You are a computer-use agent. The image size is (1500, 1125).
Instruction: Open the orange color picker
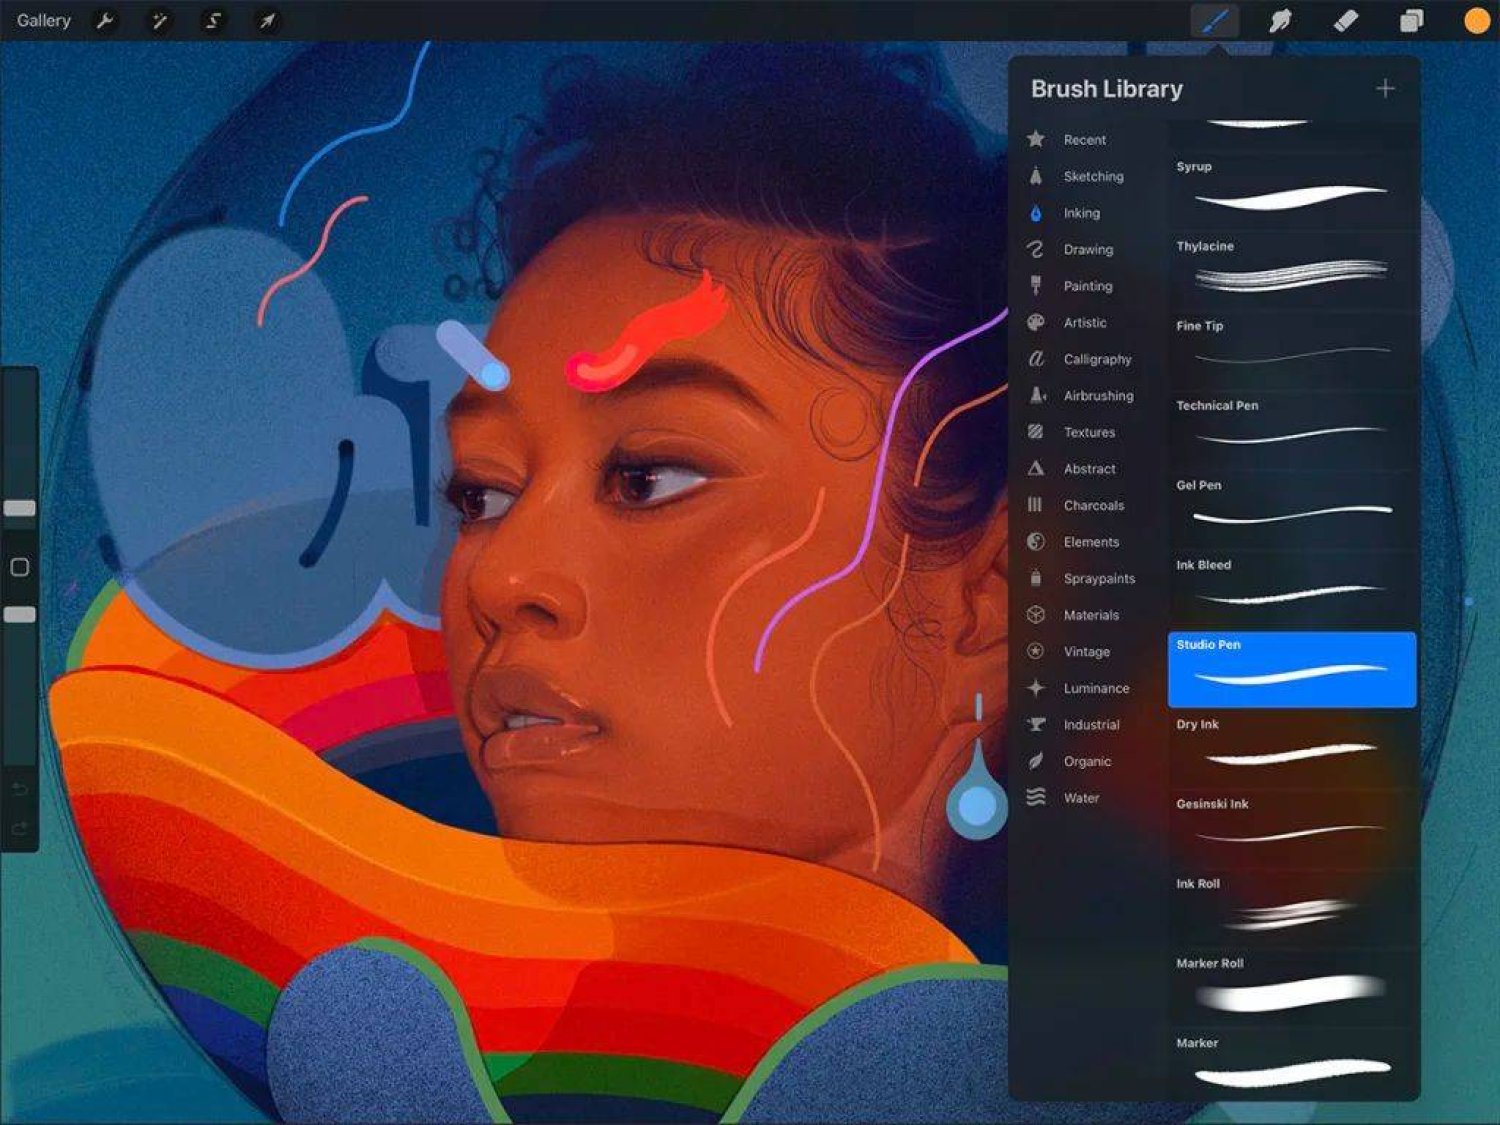pos(1476,20)
